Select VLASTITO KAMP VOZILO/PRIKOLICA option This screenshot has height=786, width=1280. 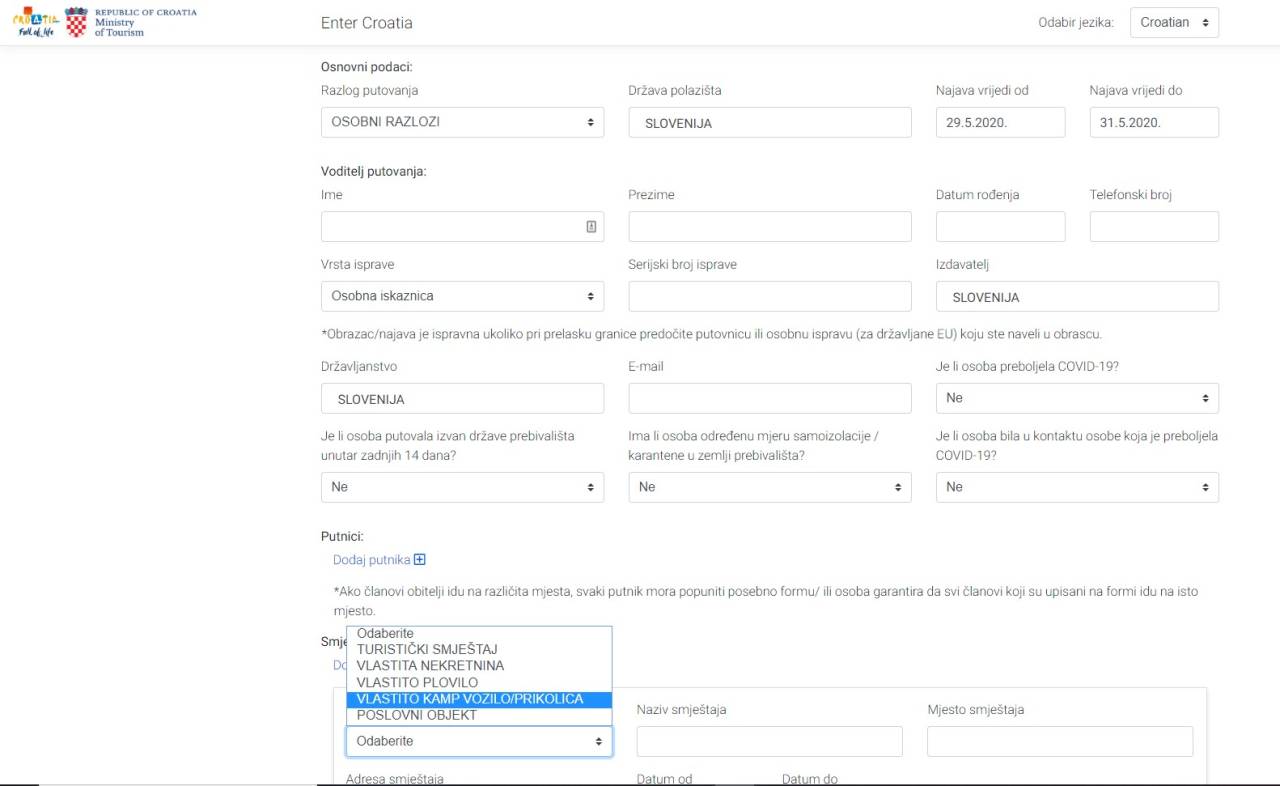[x=470, y=699]
